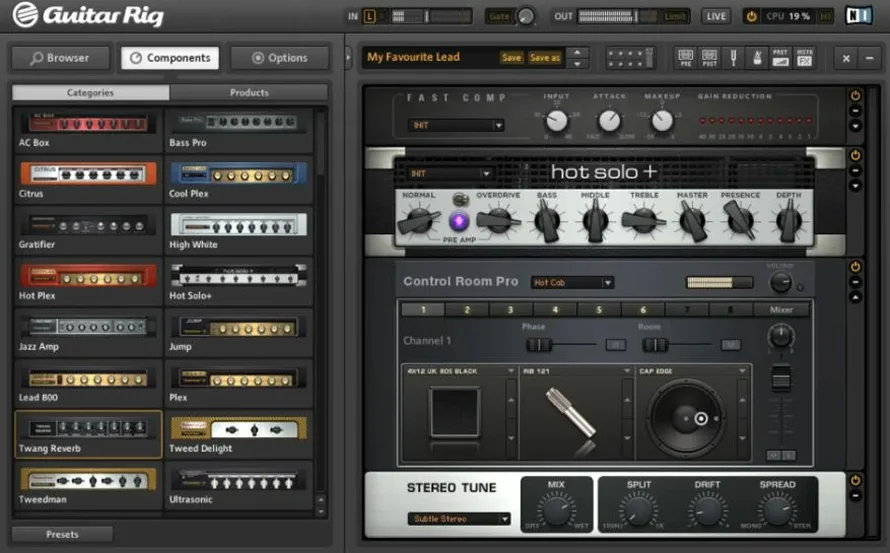Switch to the Products tab
Viewport: 890px width, 553px height.
(x=249, y=93)
